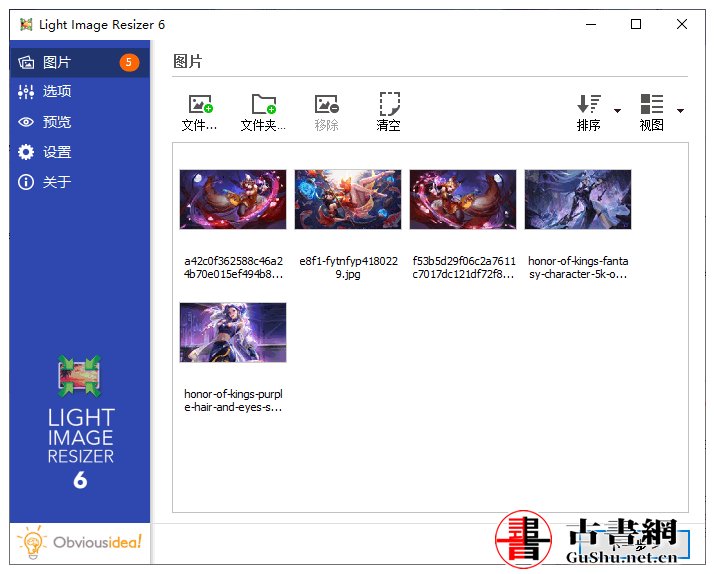716x574 pixels.
Task: Close the Light Image Resizer window
Action: 682,24
